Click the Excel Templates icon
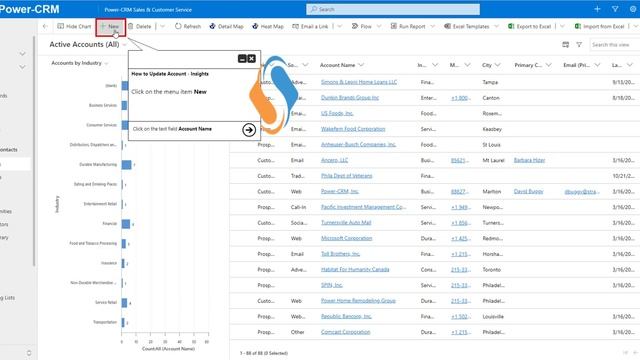This screenshot has height=360, width=640. (447, 27)
